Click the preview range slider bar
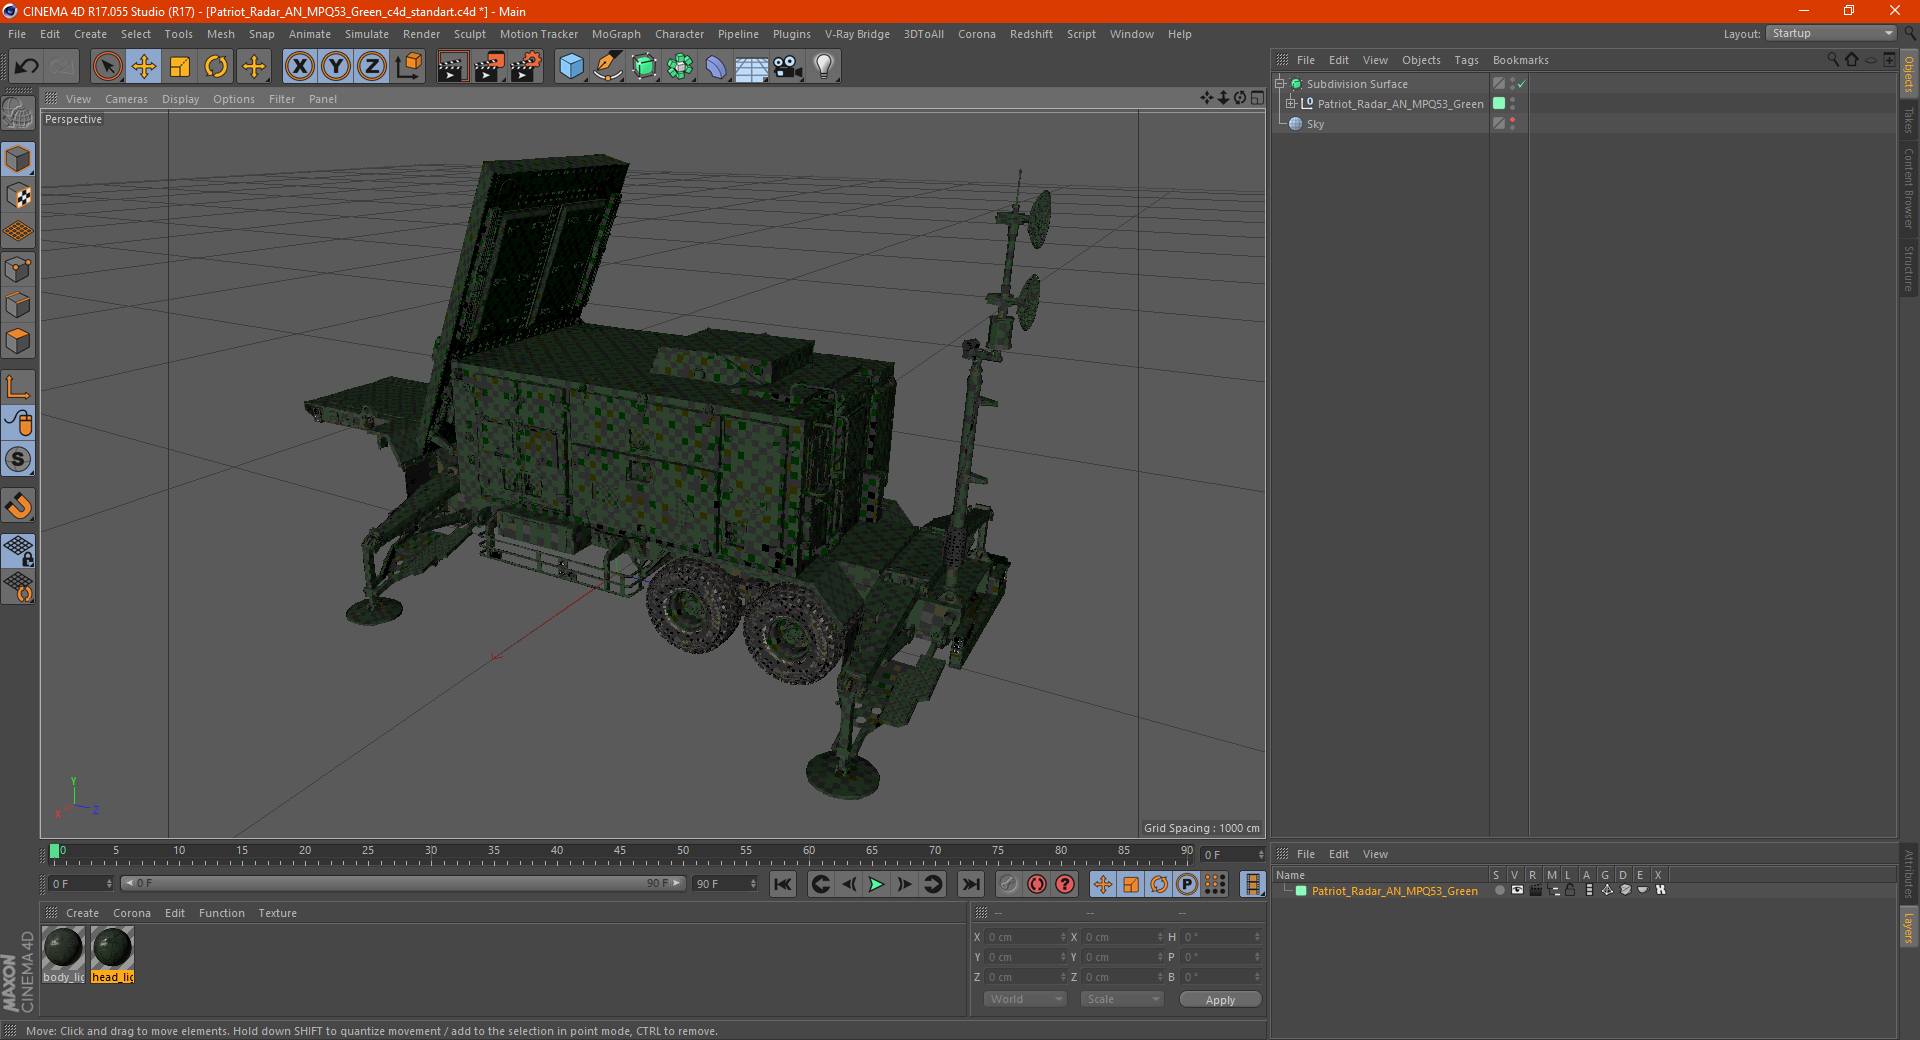This screenshot has width=1920, height=1040. coord(402,883)
